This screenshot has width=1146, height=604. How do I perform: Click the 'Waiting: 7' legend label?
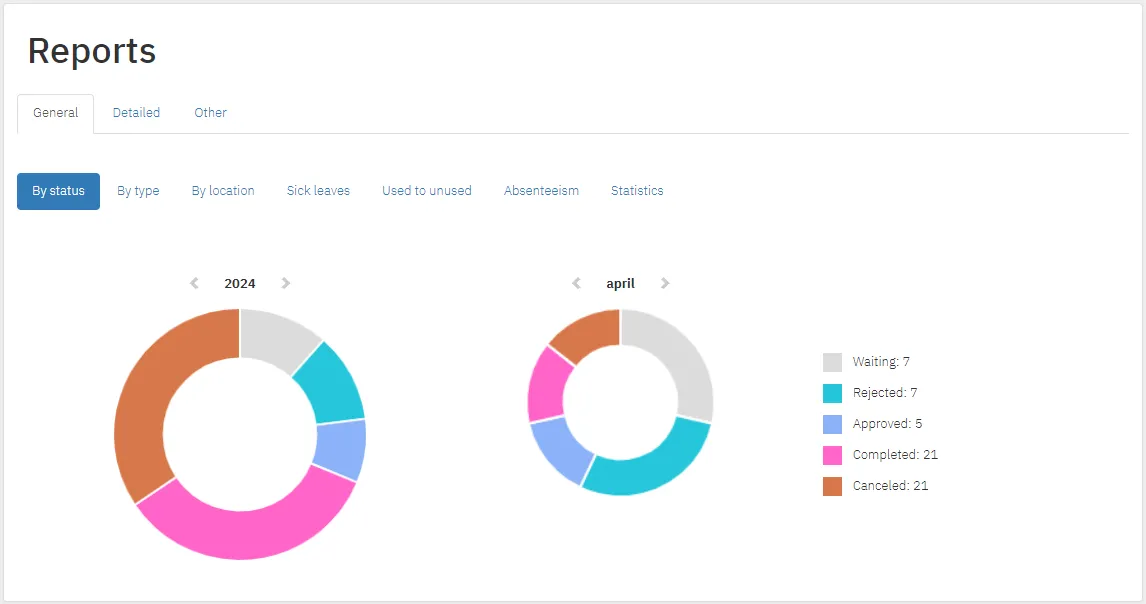[x=881, y=362]
